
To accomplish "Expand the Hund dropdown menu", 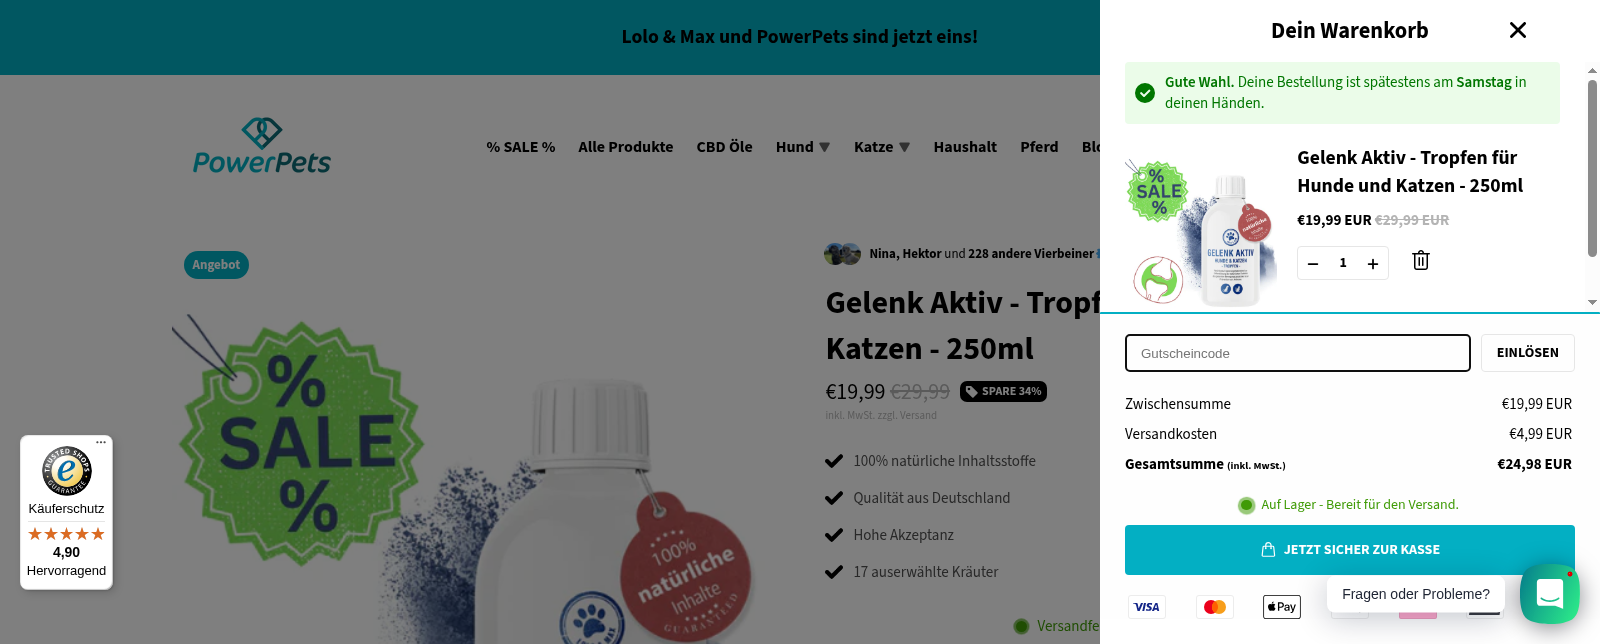I will pos(803,147).
